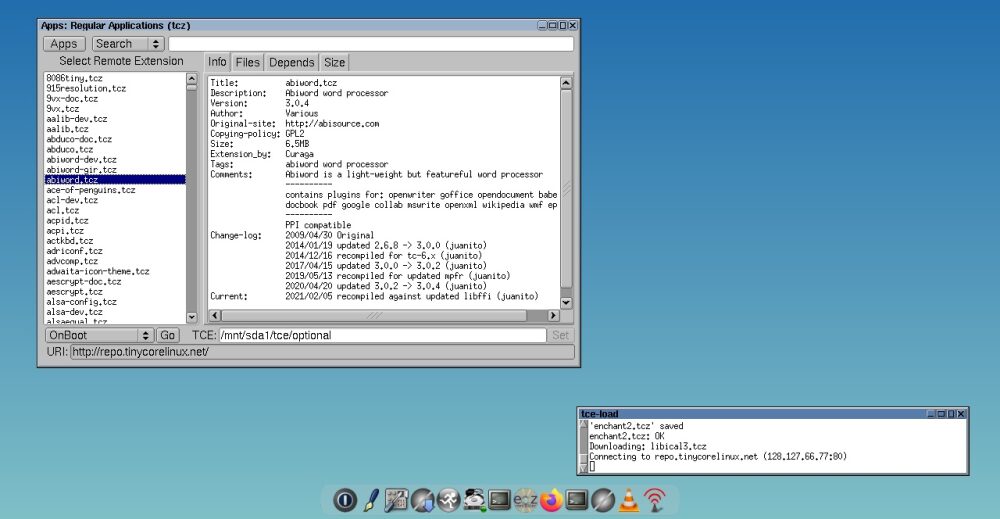Launch ezremaster disc icon in dock

526,500
